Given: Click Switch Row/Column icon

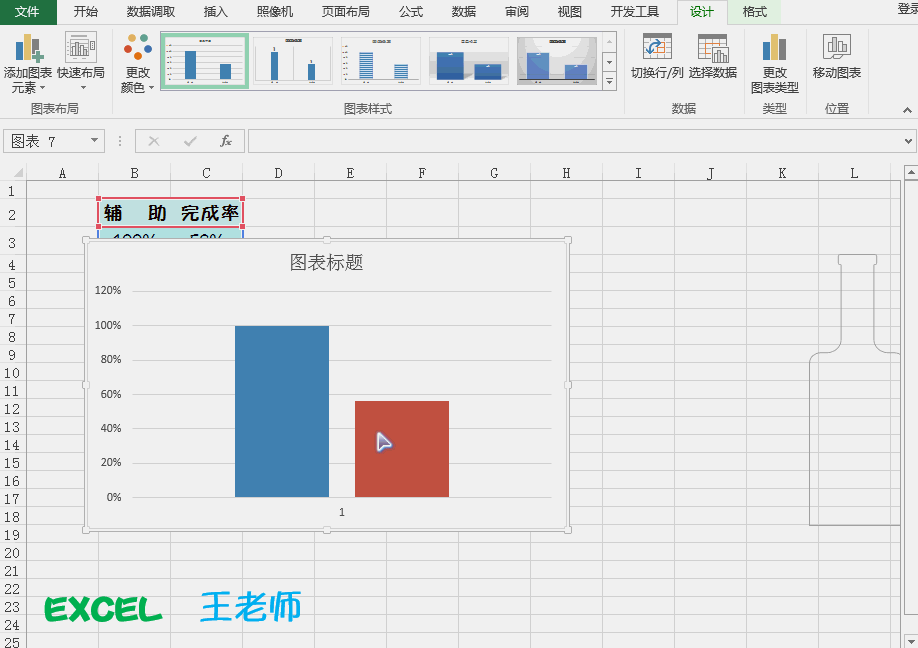Looking at the screenshot, I should [x=657, y=47].
